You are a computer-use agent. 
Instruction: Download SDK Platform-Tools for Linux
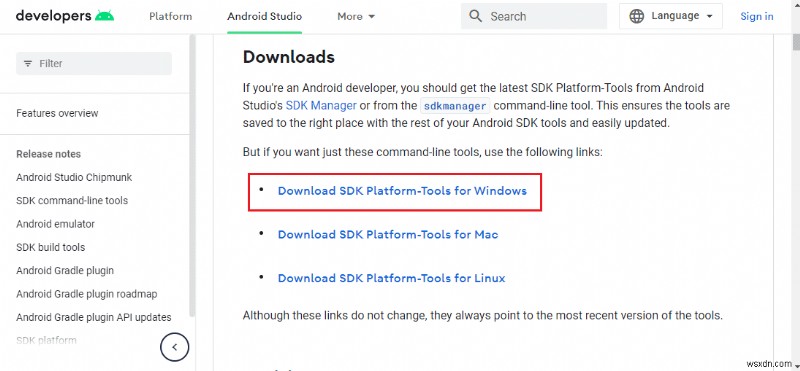tap(391, 279)
